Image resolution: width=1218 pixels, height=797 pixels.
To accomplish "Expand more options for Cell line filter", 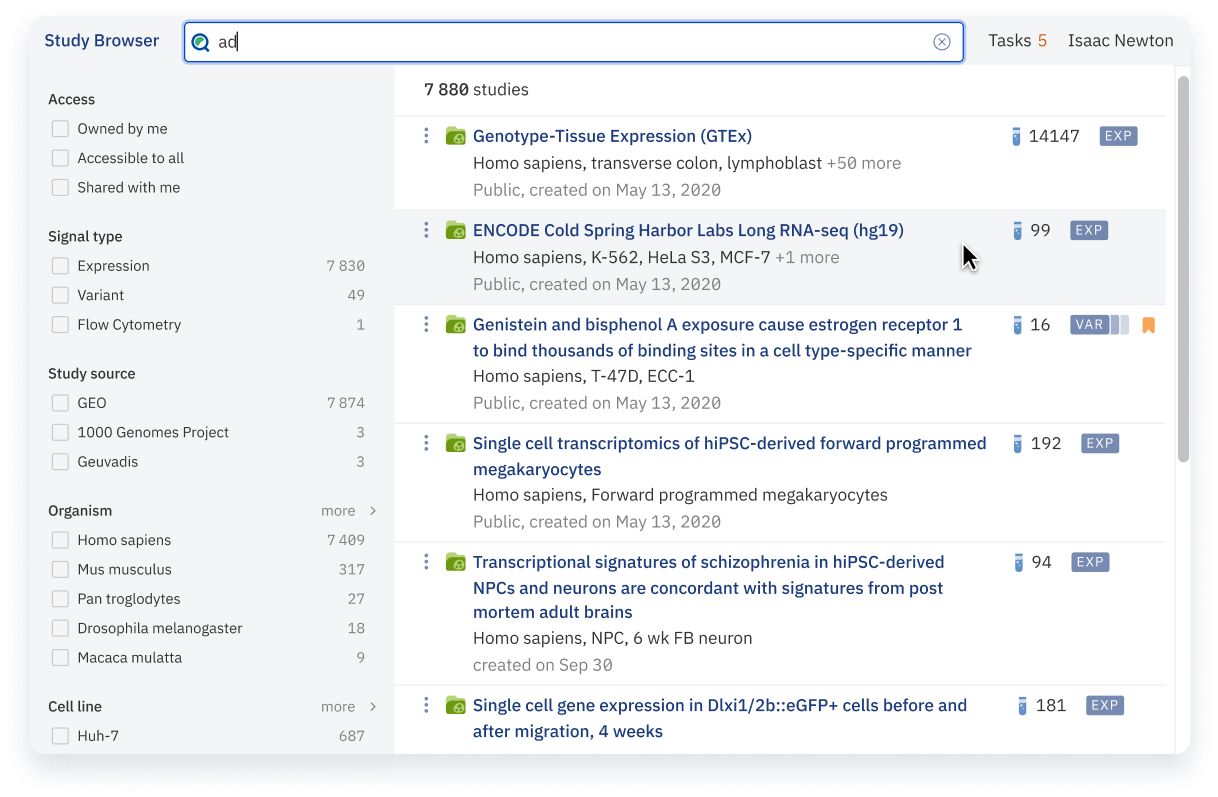I will (x=348, y=707).
